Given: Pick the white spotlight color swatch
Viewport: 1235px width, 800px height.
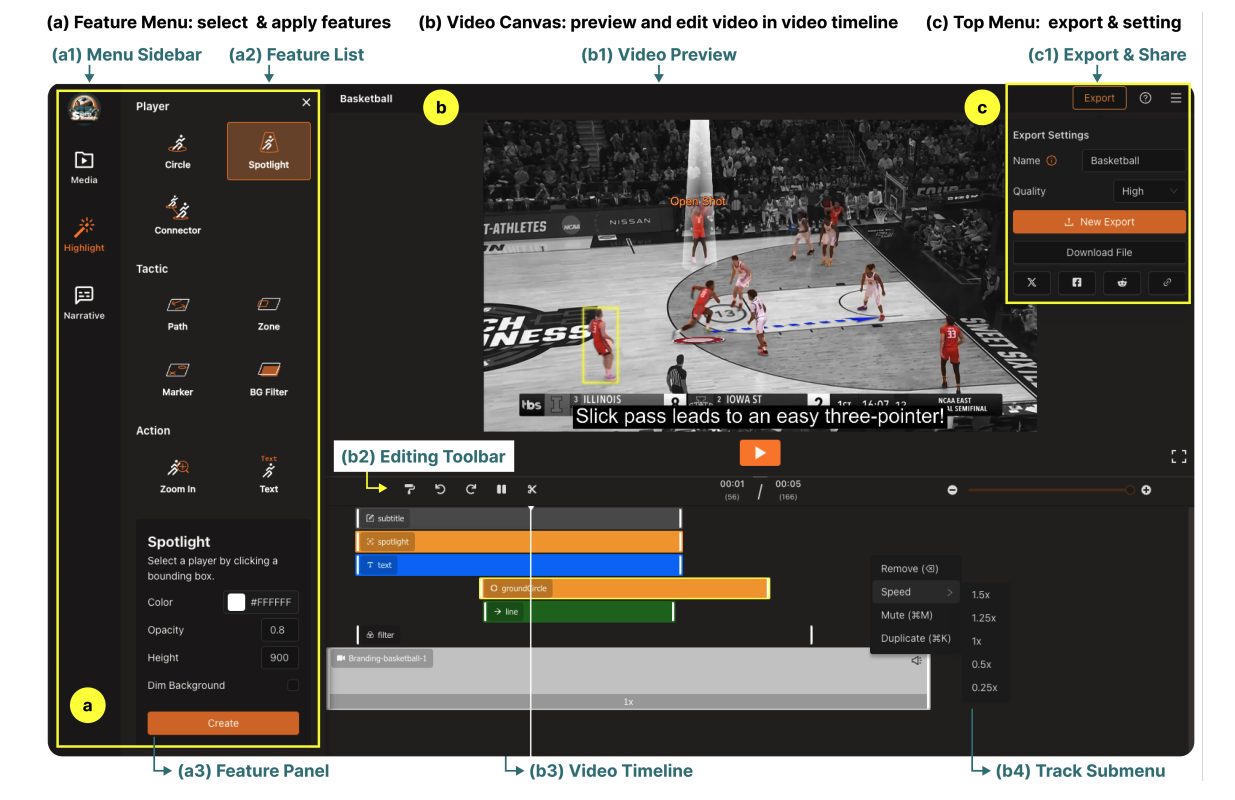Looking at the screenshot, I should (x=238, y=601).
